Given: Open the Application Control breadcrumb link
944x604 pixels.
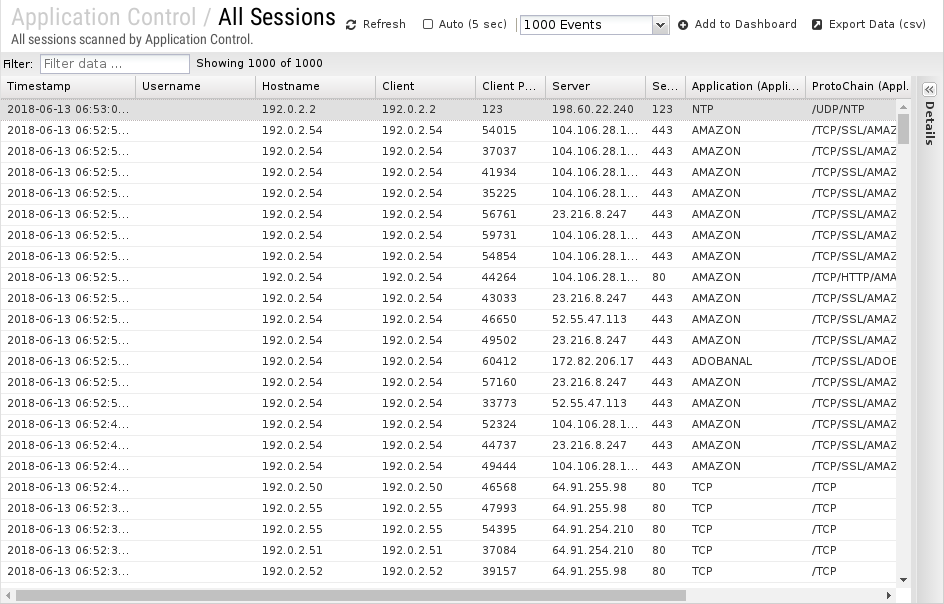Looking at the screenshot, I should tap(104, 17).
